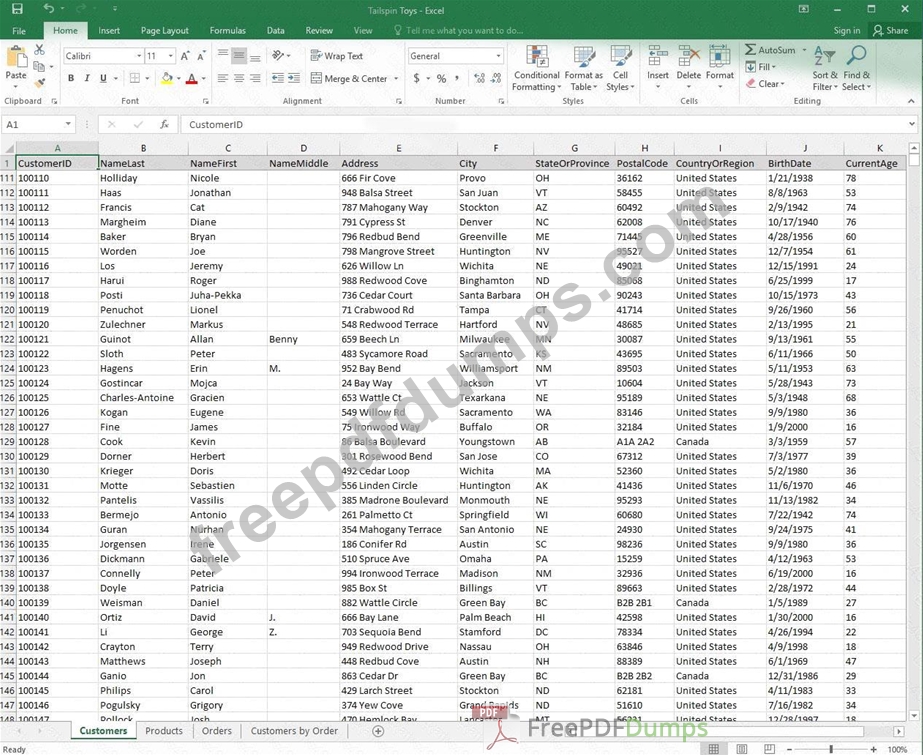This screenshot has width=923, height=755.
Task: Toggle Wrap Text for the cell
Action: 337,56
